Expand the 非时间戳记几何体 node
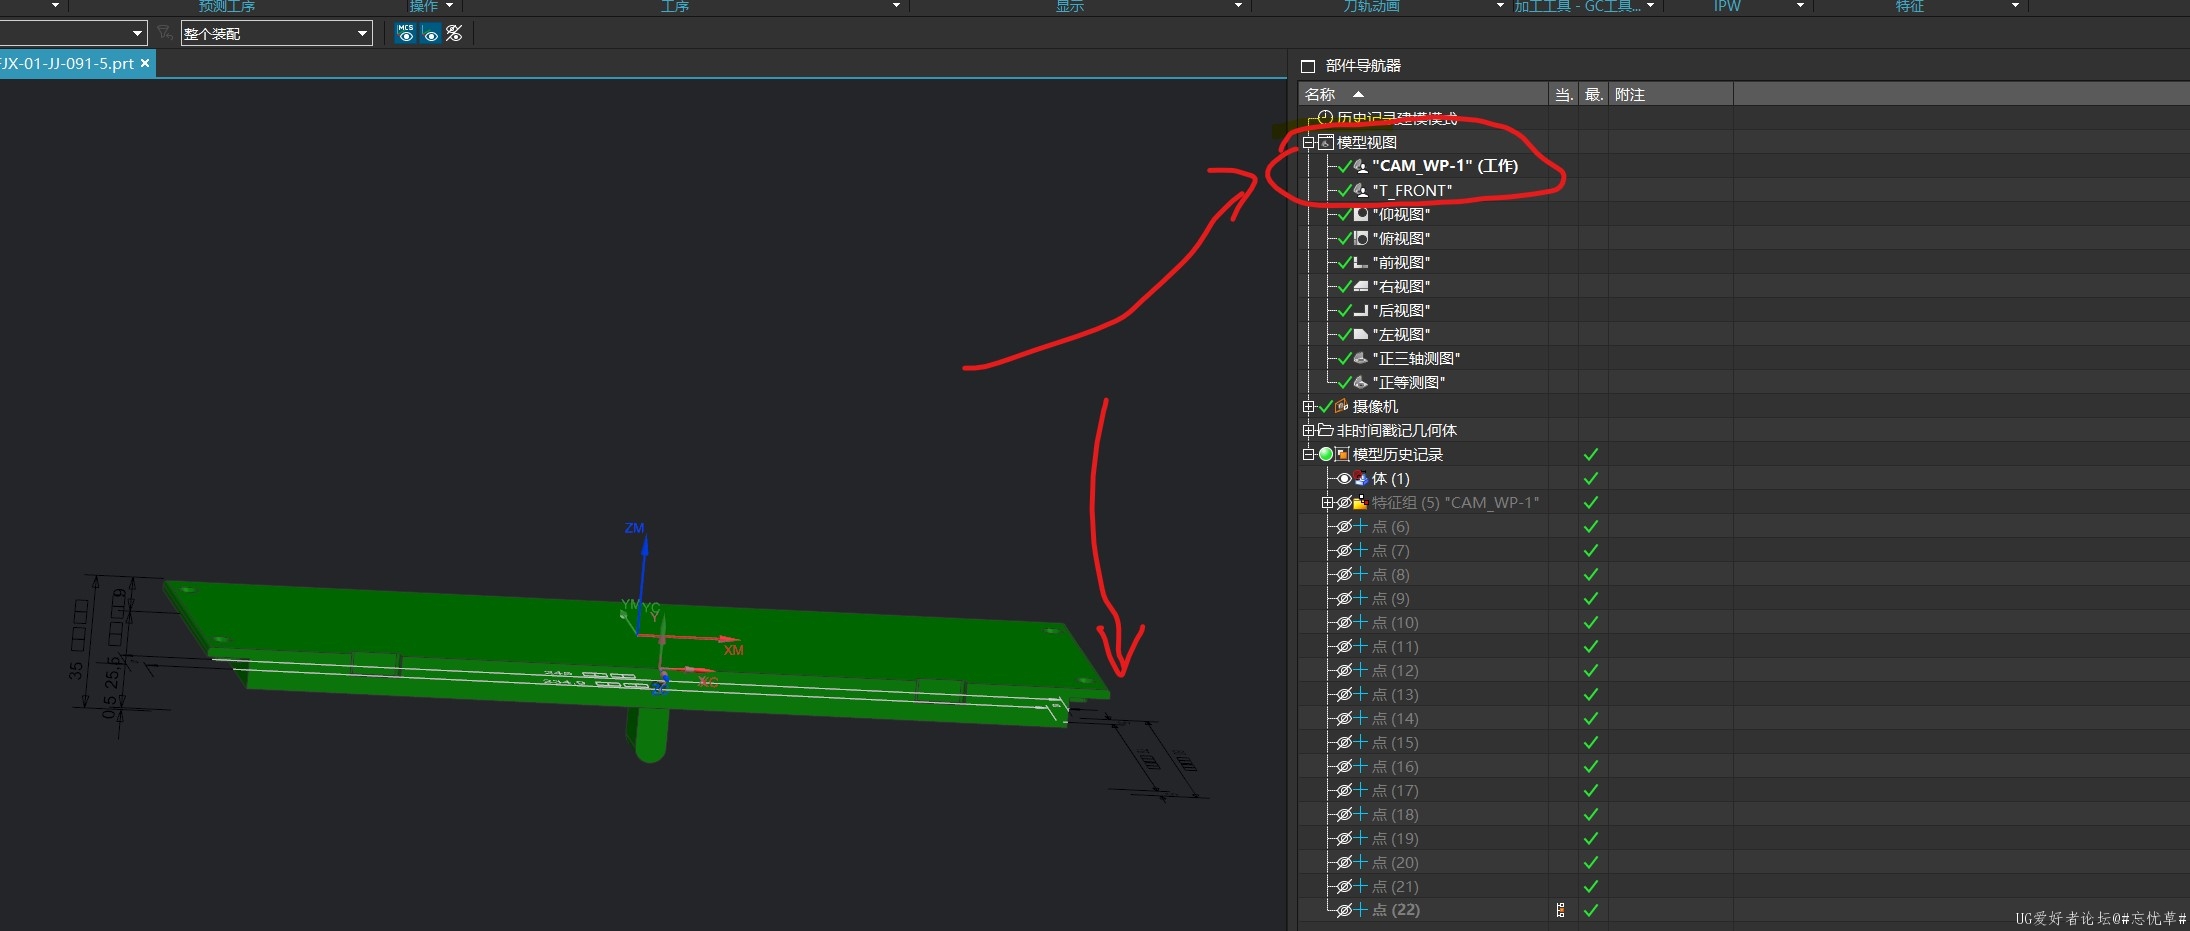The width and height of the screenshot is (2190, 931). (x=1308, y=430)
